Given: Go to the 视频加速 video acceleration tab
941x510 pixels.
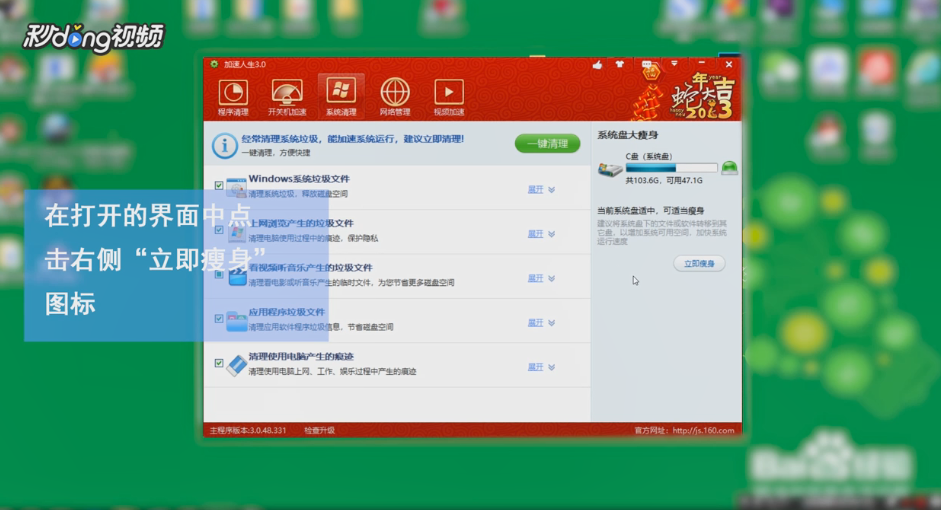Looking at the screenshot, I should [x=449, y=97].
